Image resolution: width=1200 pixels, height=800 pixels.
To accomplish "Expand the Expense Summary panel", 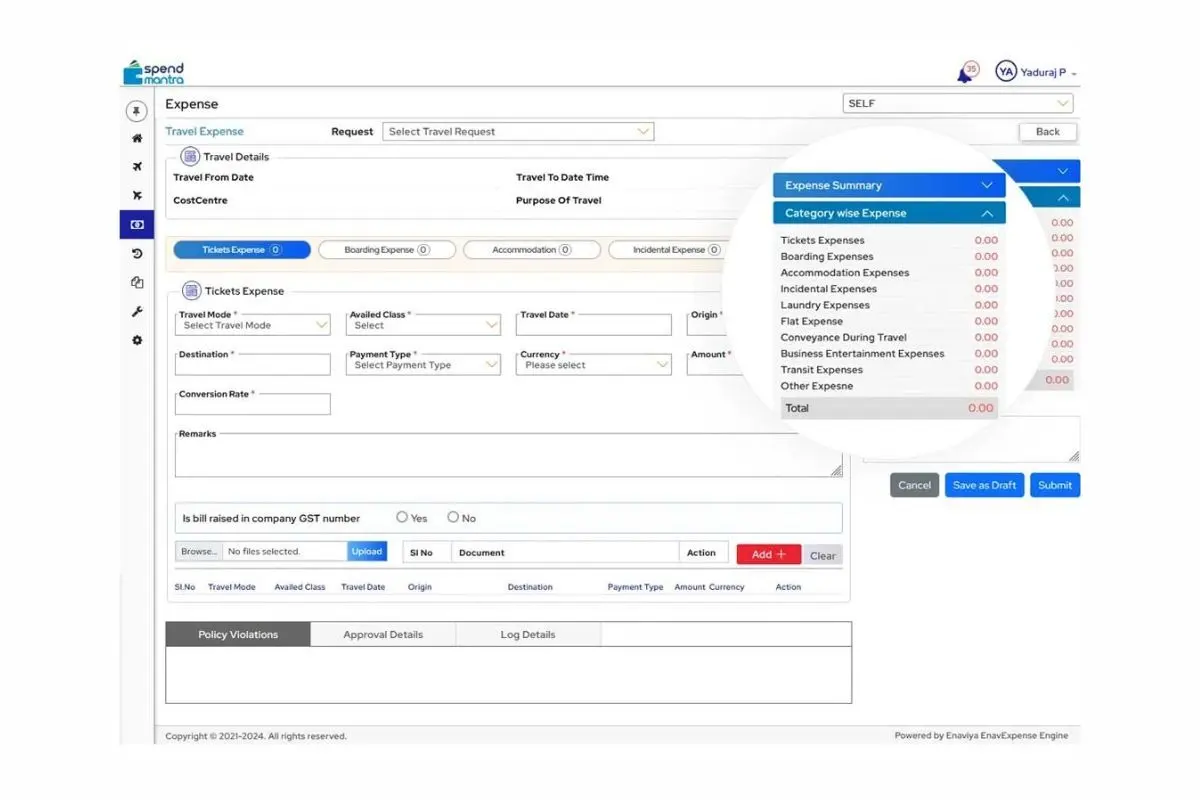I will click(889, 185).
